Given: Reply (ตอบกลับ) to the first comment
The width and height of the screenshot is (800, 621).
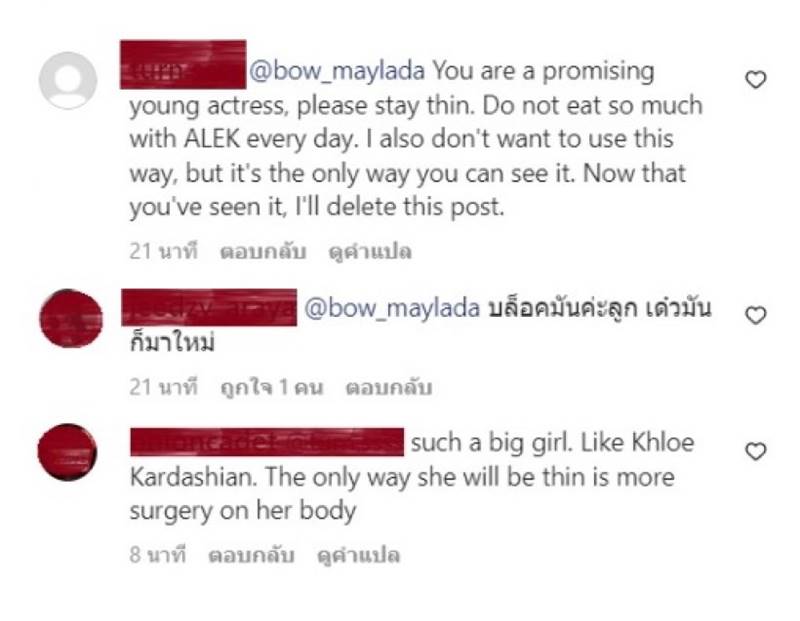Looking at the screenshot, I should point(263,252).
